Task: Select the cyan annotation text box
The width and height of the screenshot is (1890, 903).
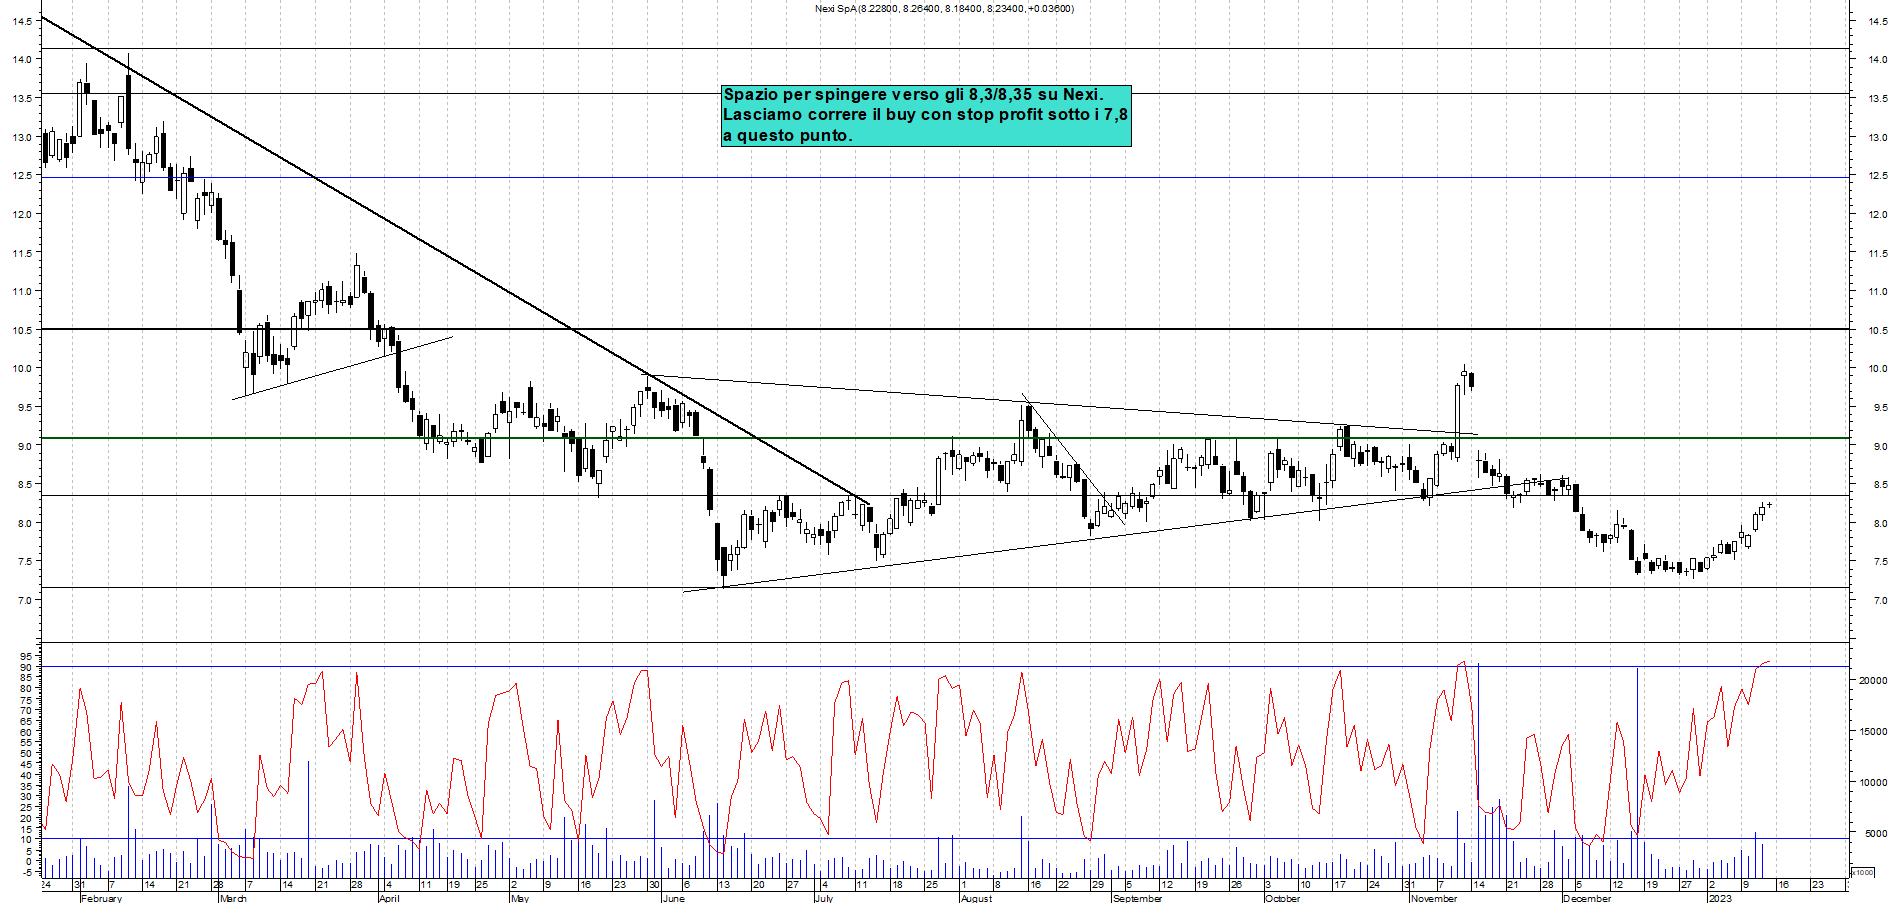Action: coord(926,115)
